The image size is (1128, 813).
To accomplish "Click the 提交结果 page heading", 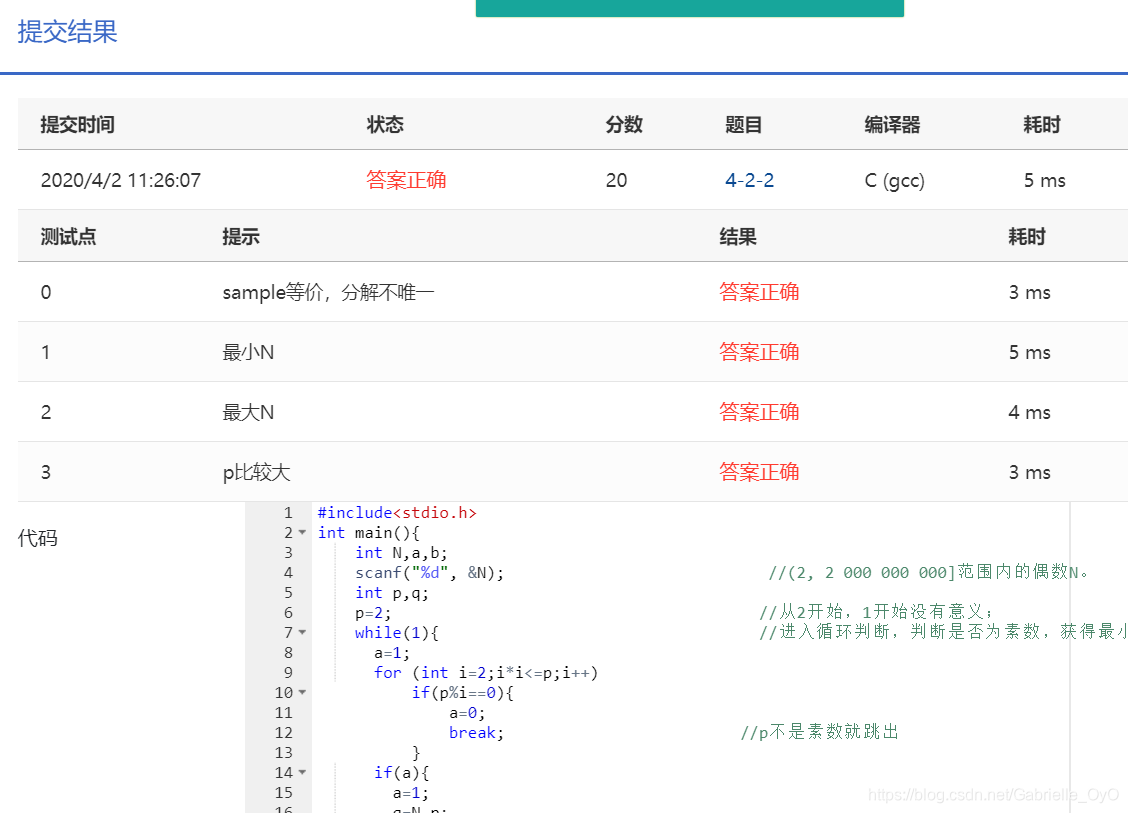I will 65,33.
